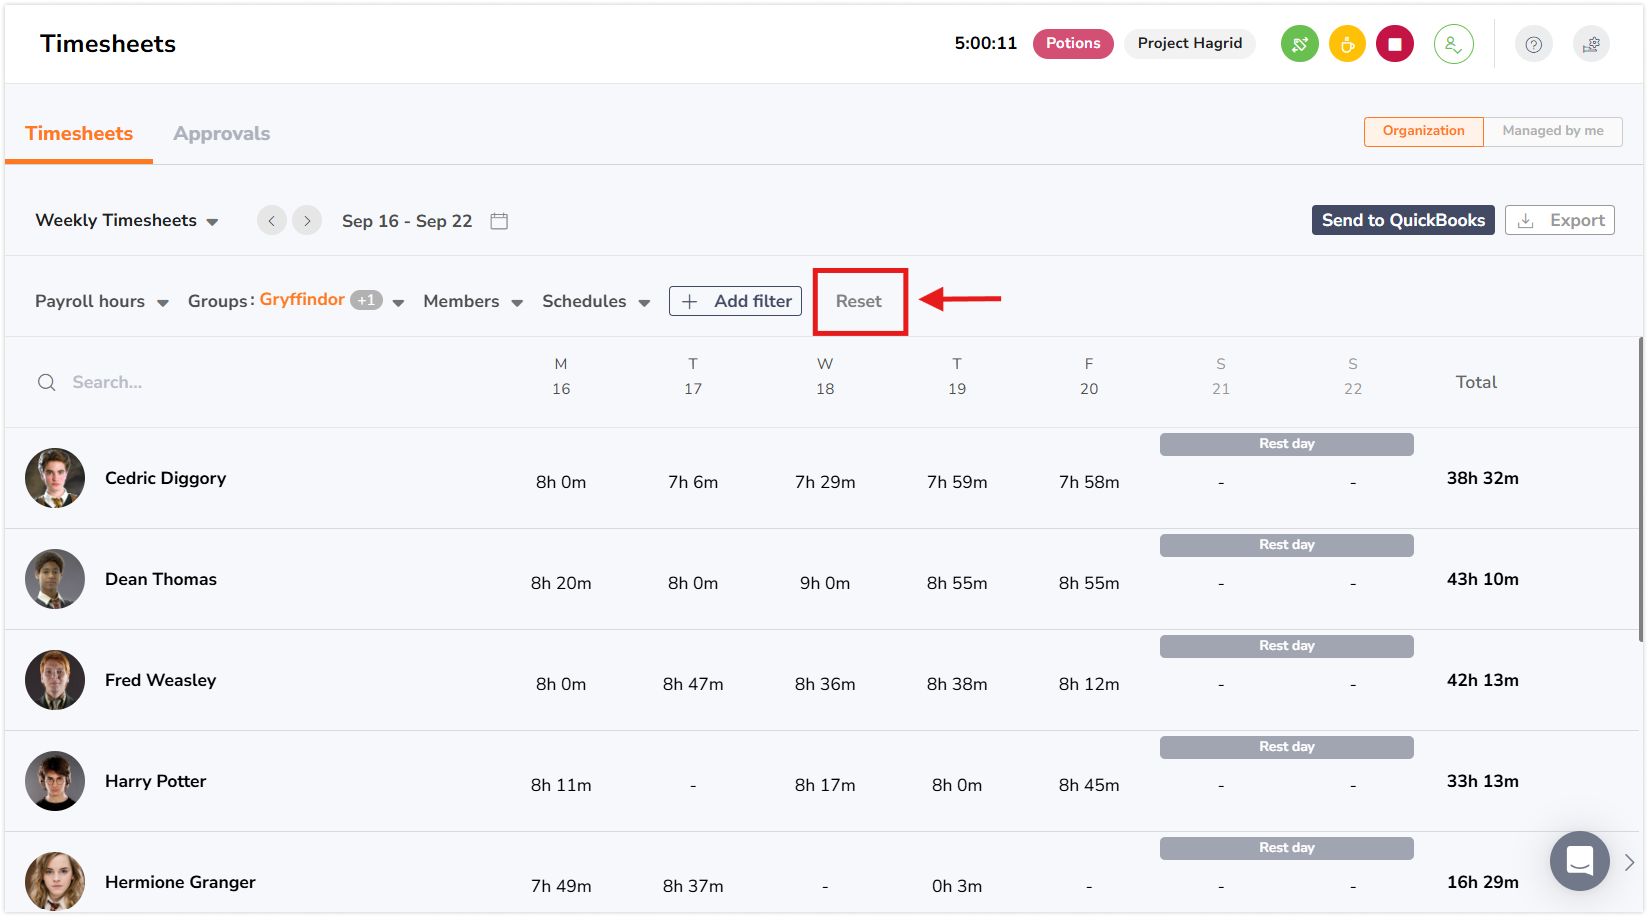Click the +1 badge in Groups filter
This screenshot has width=1648, height=917.
pos(366,300)
